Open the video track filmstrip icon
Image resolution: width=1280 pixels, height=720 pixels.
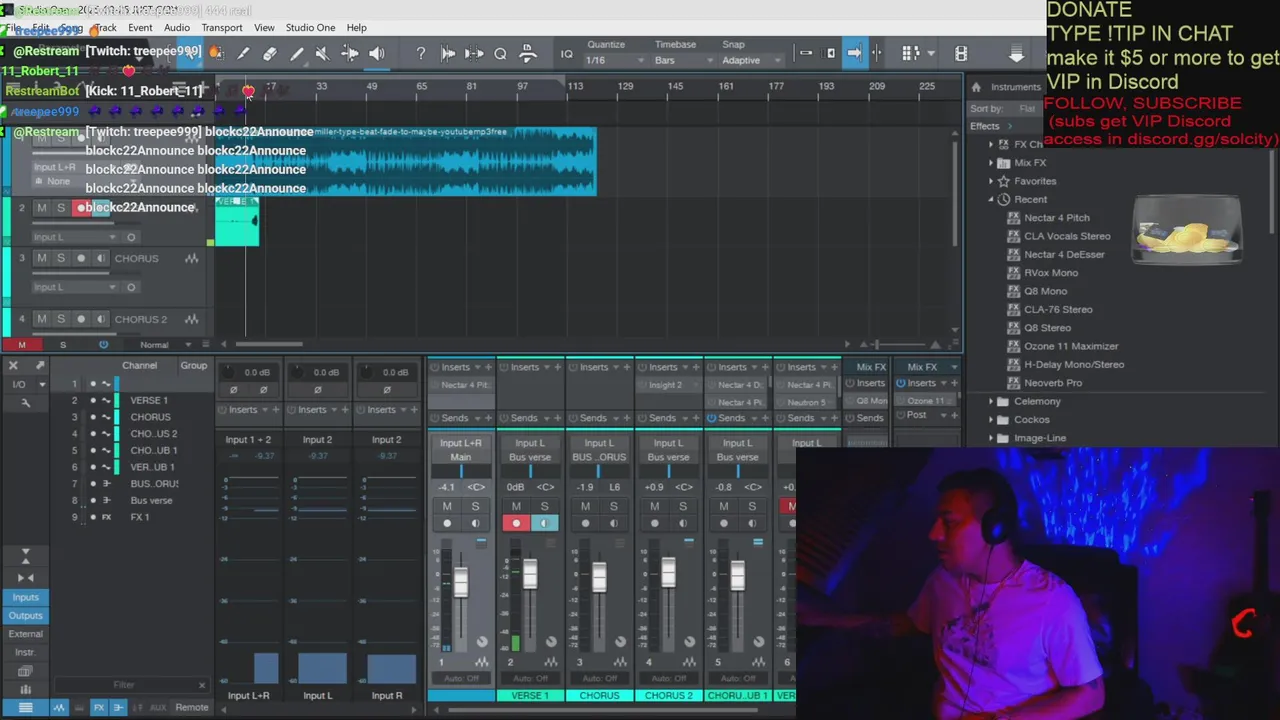point(961,53)
